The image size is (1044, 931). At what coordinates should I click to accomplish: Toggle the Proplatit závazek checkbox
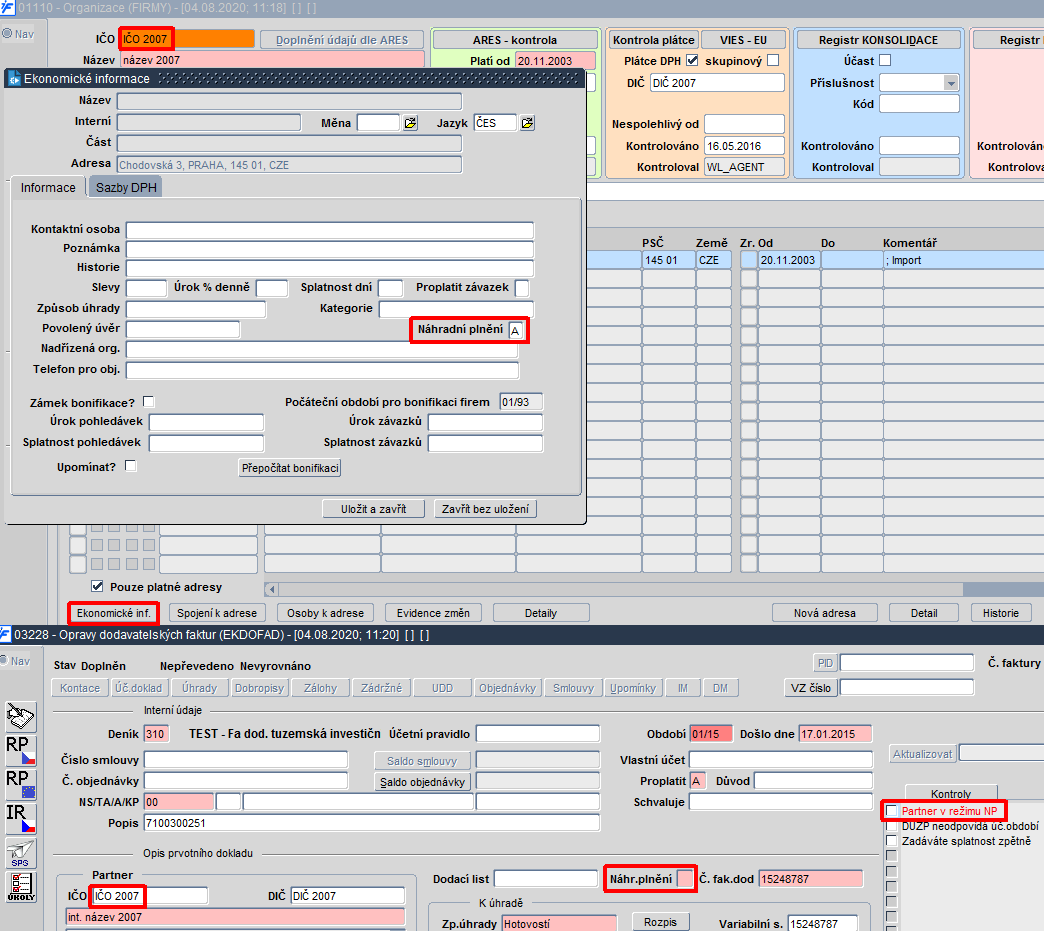(x=523, y=288)
